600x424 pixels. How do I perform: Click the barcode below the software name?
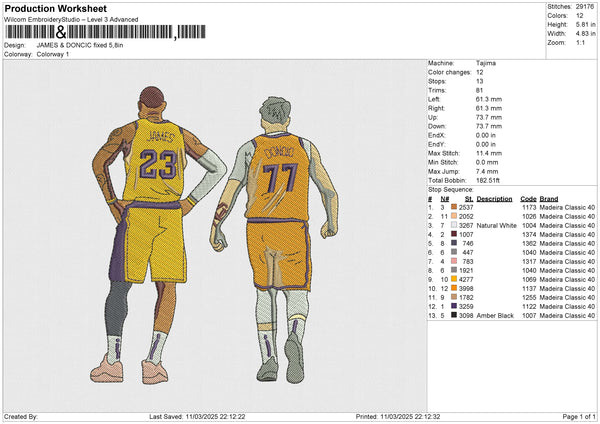pos(90,33)
